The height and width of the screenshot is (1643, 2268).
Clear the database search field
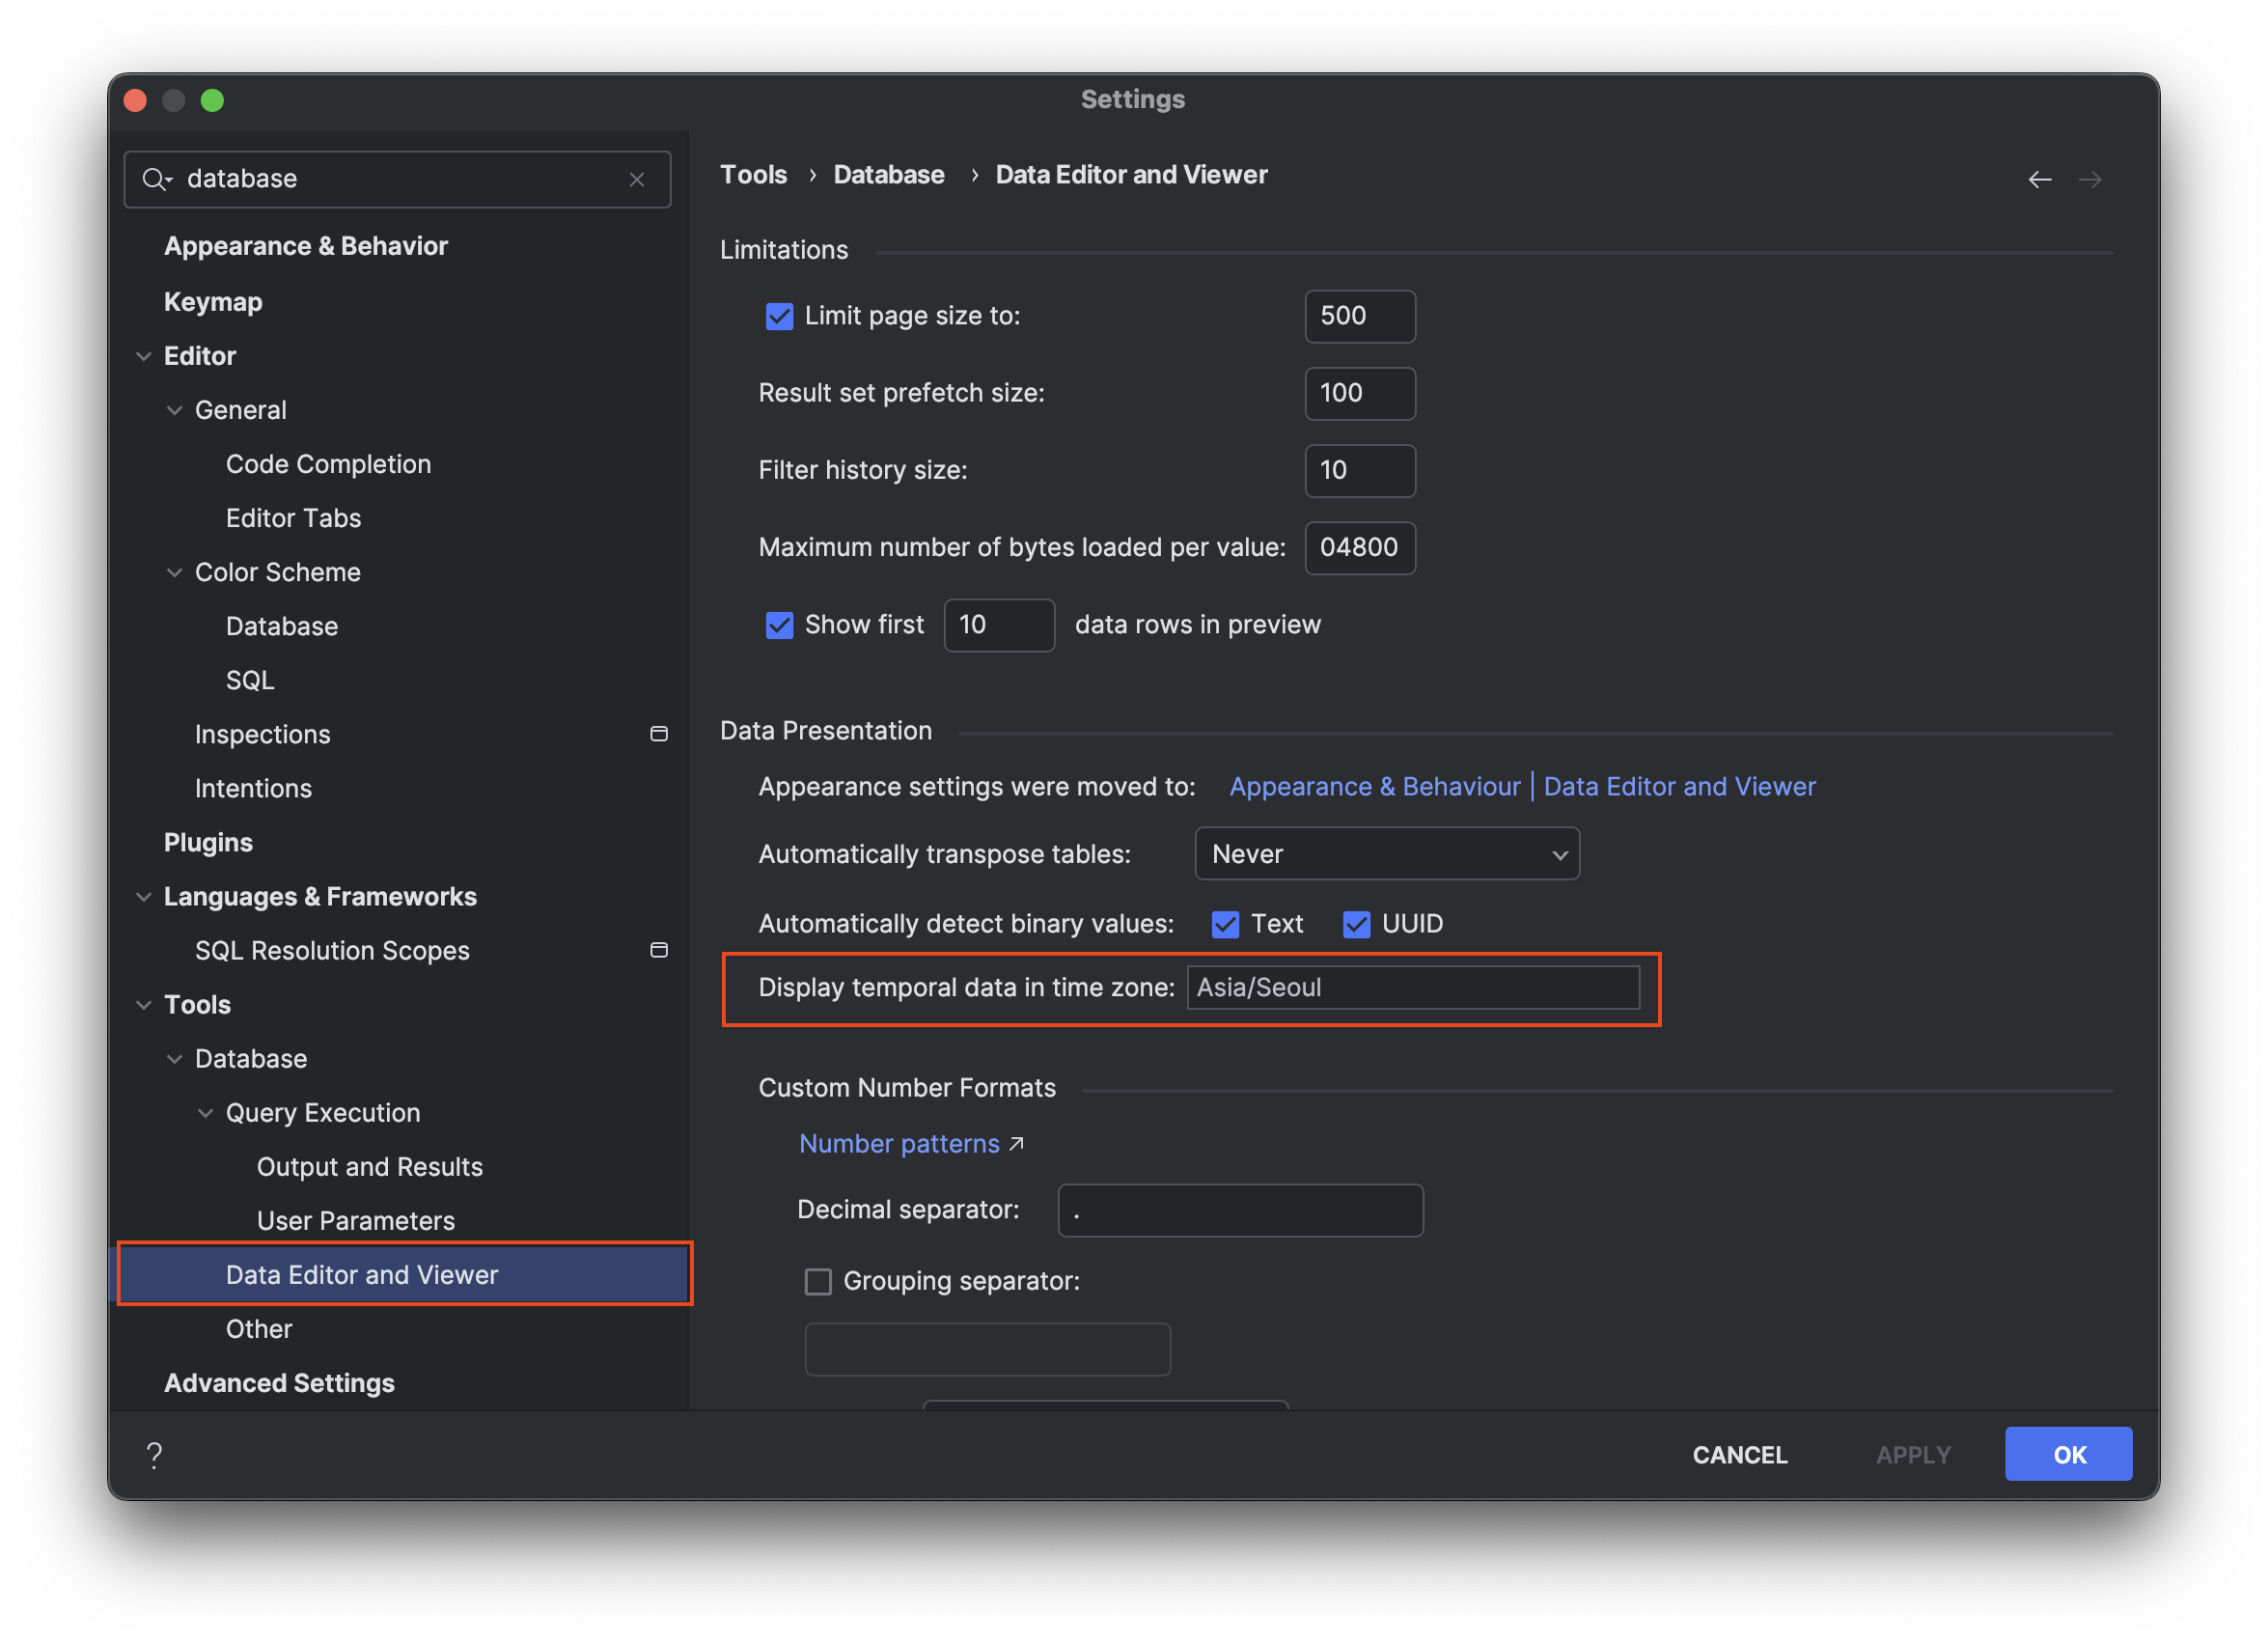pyautogui.click(x=637, y=180)
